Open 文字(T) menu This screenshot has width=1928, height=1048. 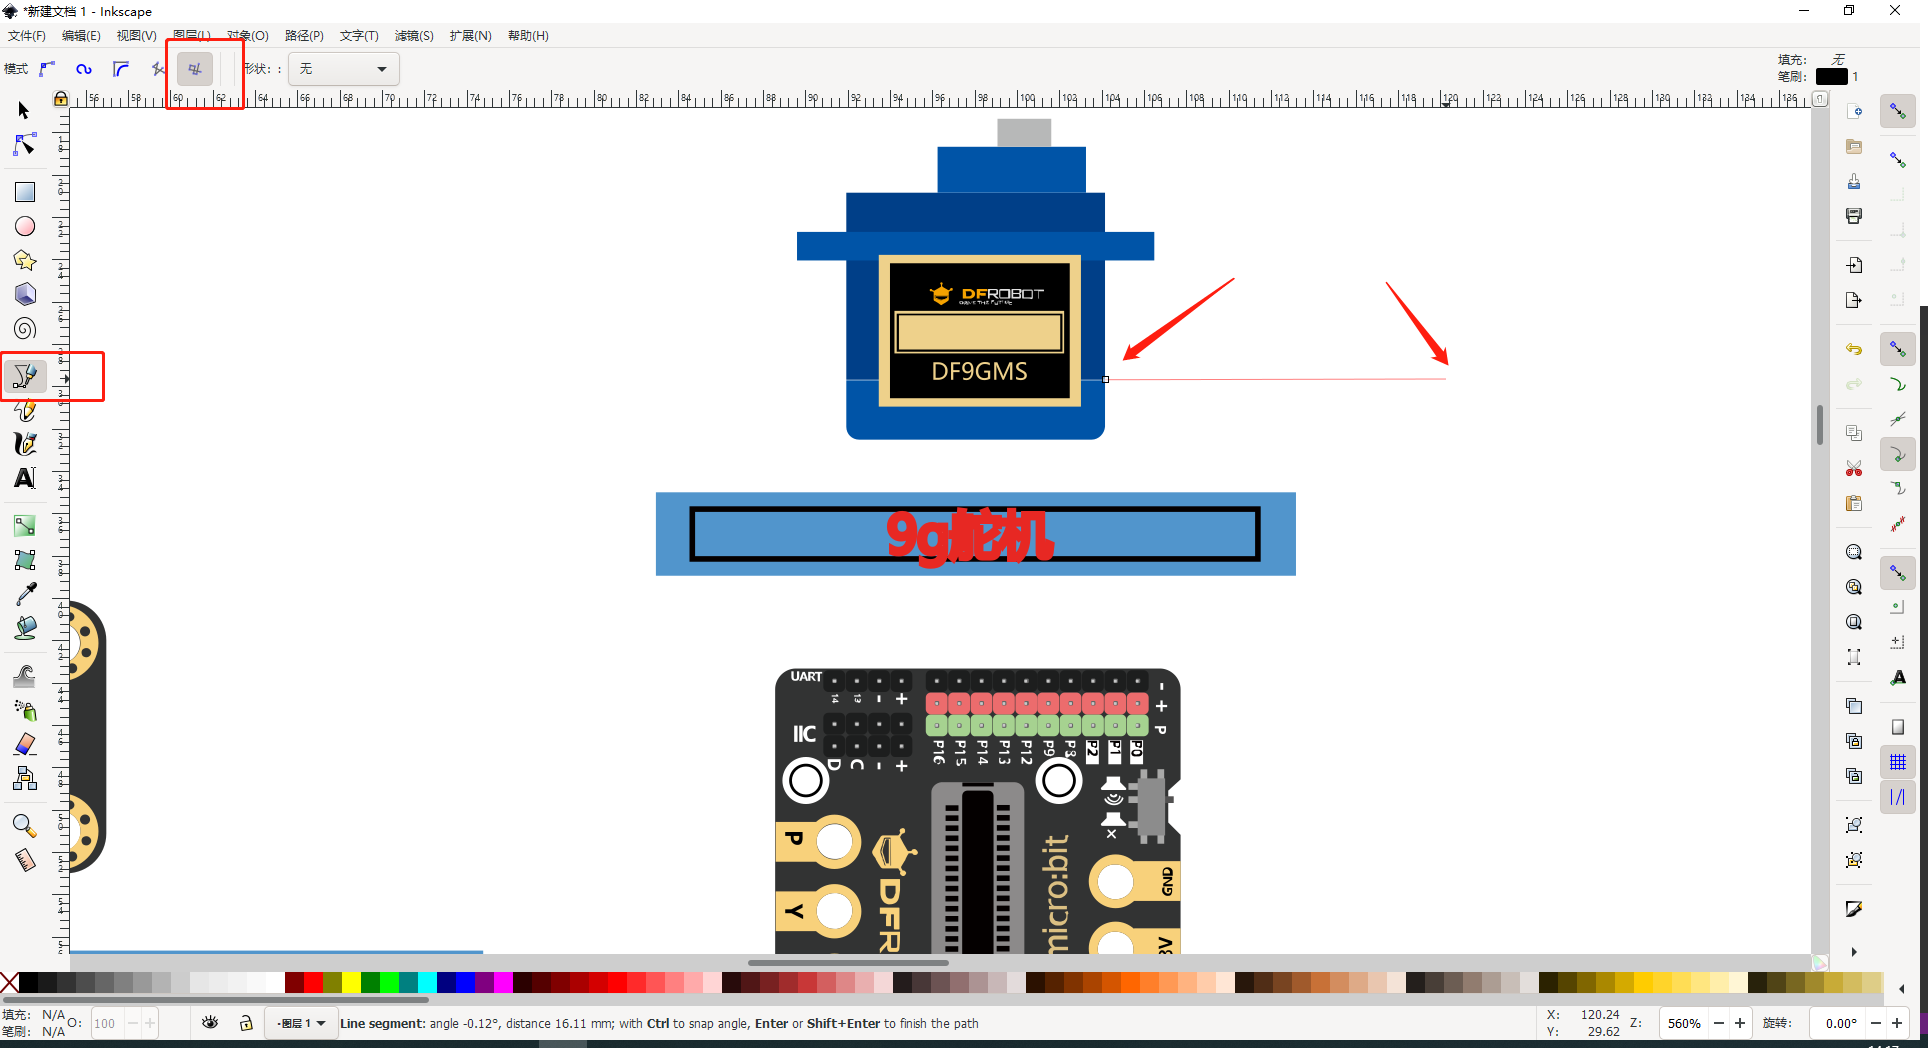click(x=359, y=36)
